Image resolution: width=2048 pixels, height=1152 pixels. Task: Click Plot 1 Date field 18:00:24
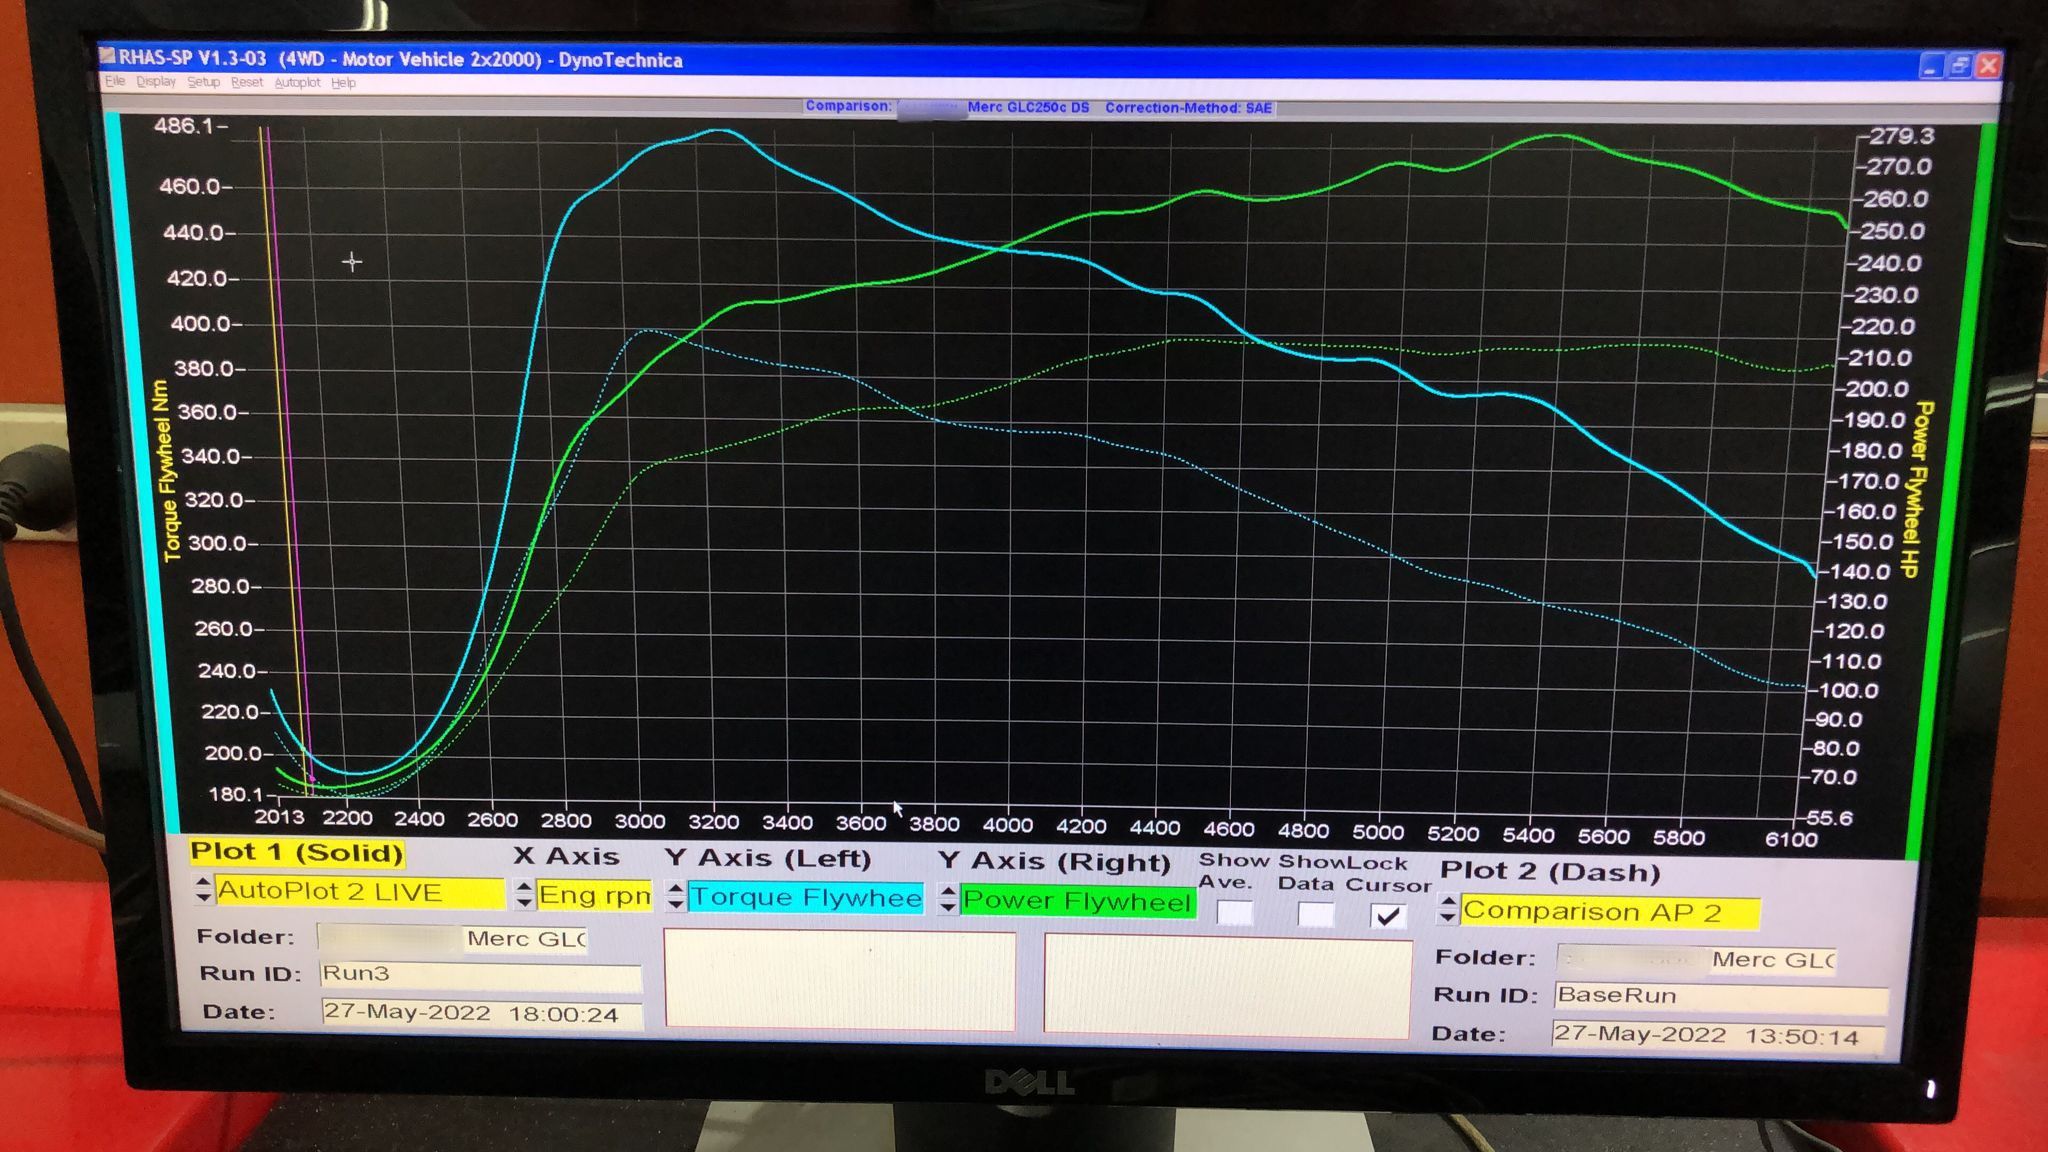pyautogui.click(x=481, y=1013)
